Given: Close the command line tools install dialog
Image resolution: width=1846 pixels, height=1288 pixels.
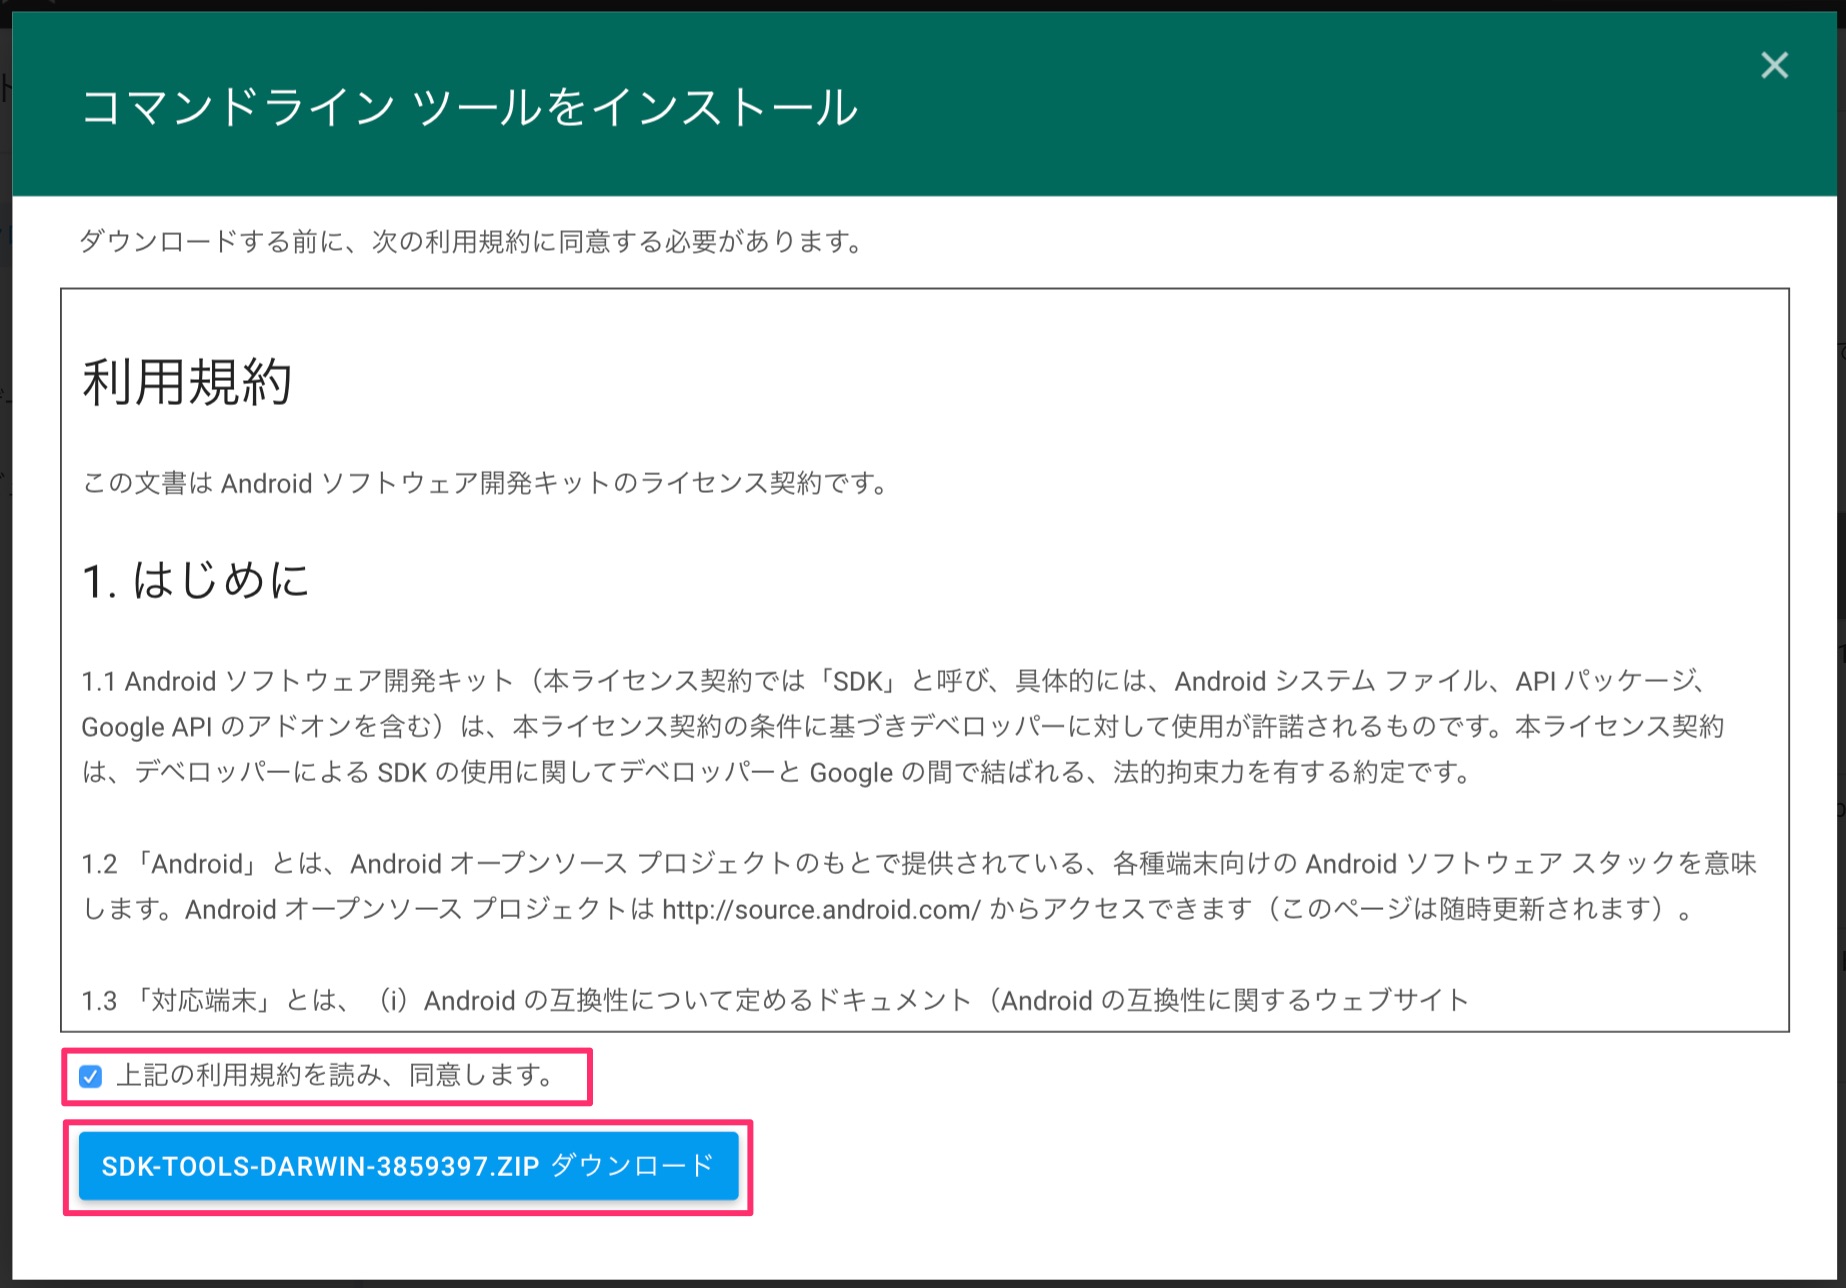Looking at the screenshot, I should (1775, 64).
